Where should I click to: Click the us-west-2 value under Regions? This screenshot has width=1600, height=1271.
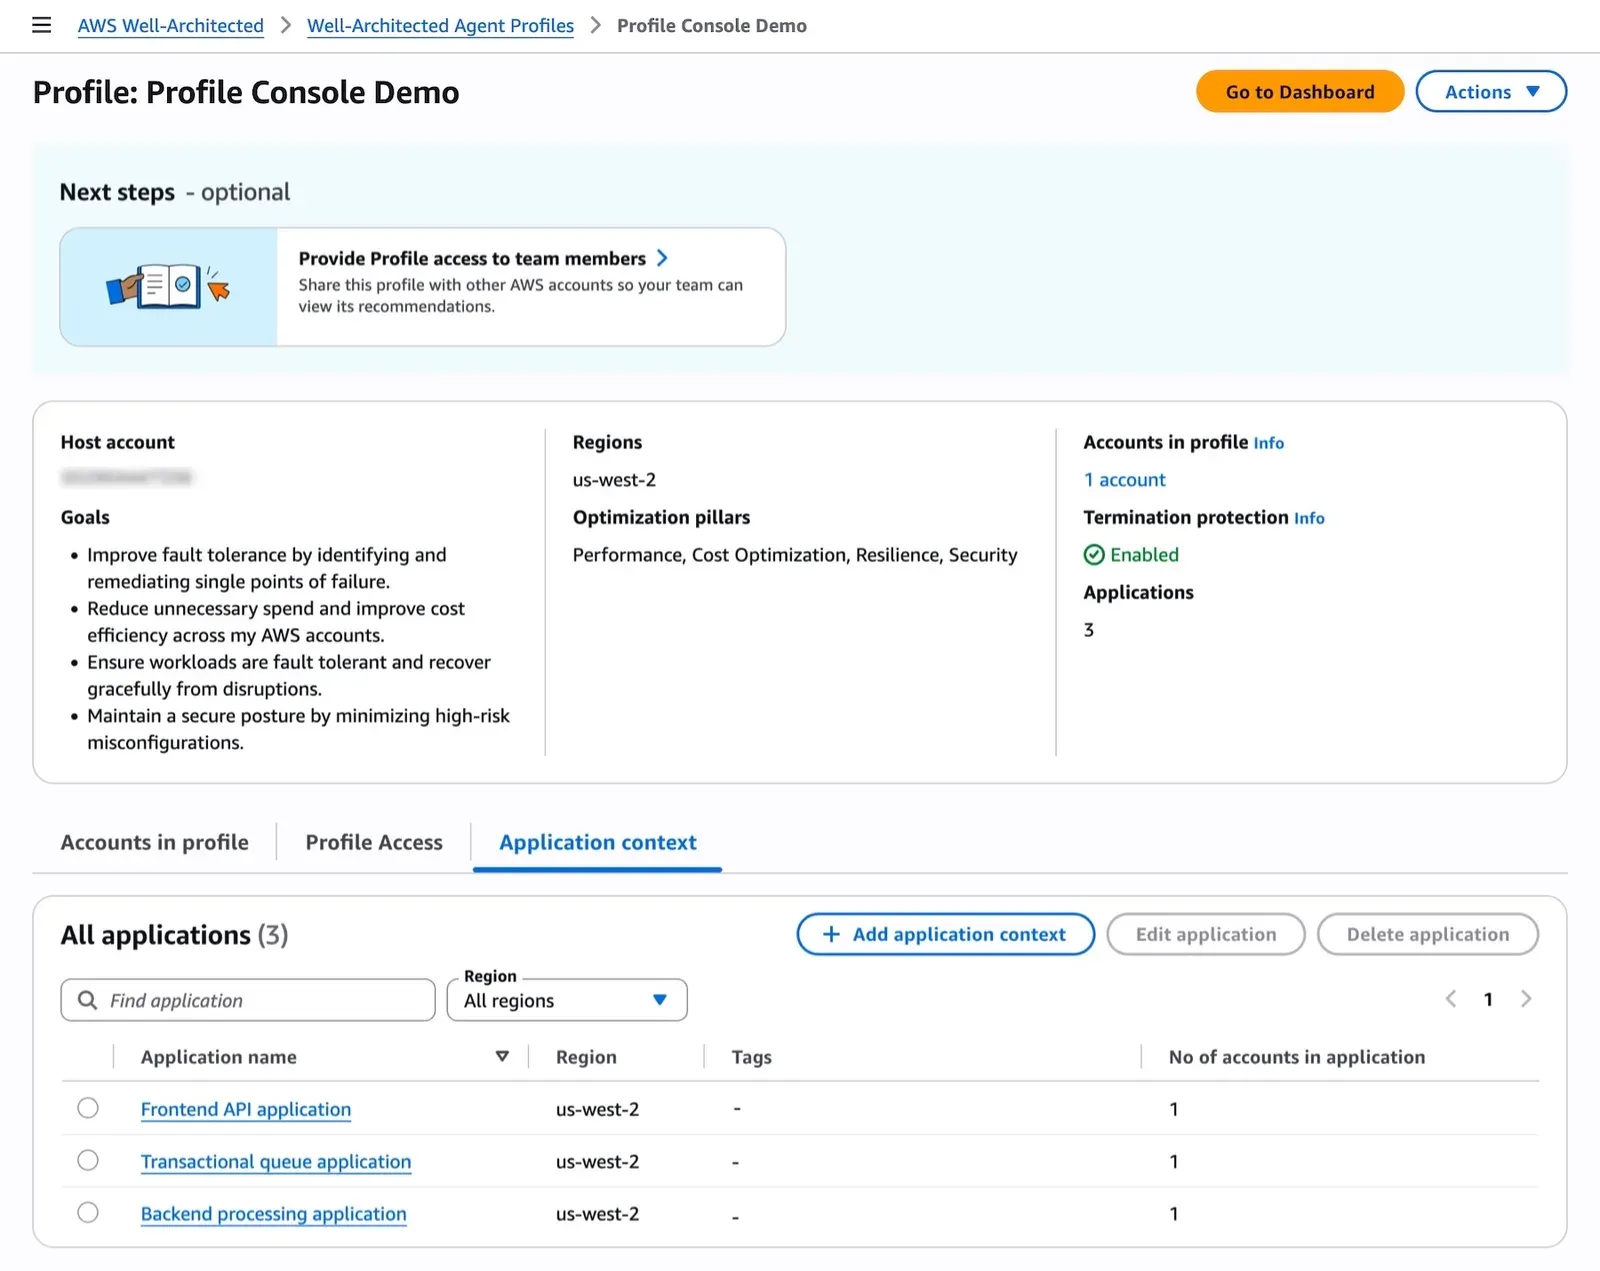click(x=614, y=480)
